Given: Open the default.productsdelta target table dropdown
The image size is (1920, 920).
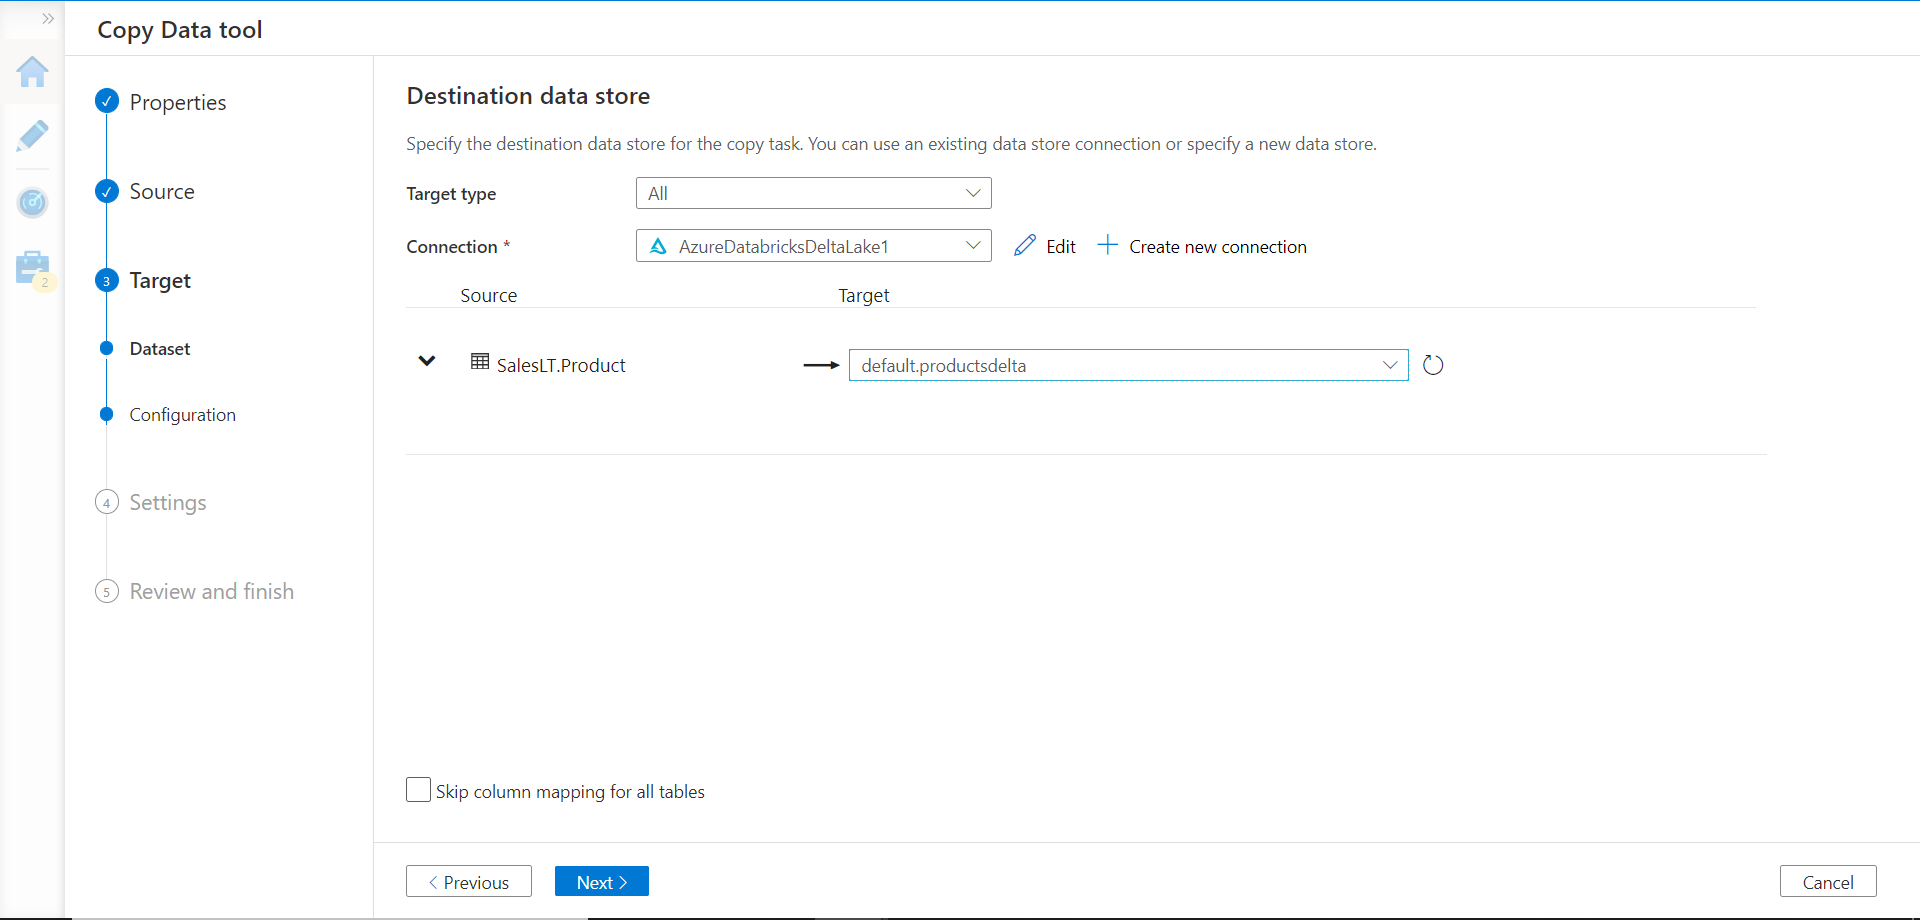Looking at the screenshot, I should 1128,365.
